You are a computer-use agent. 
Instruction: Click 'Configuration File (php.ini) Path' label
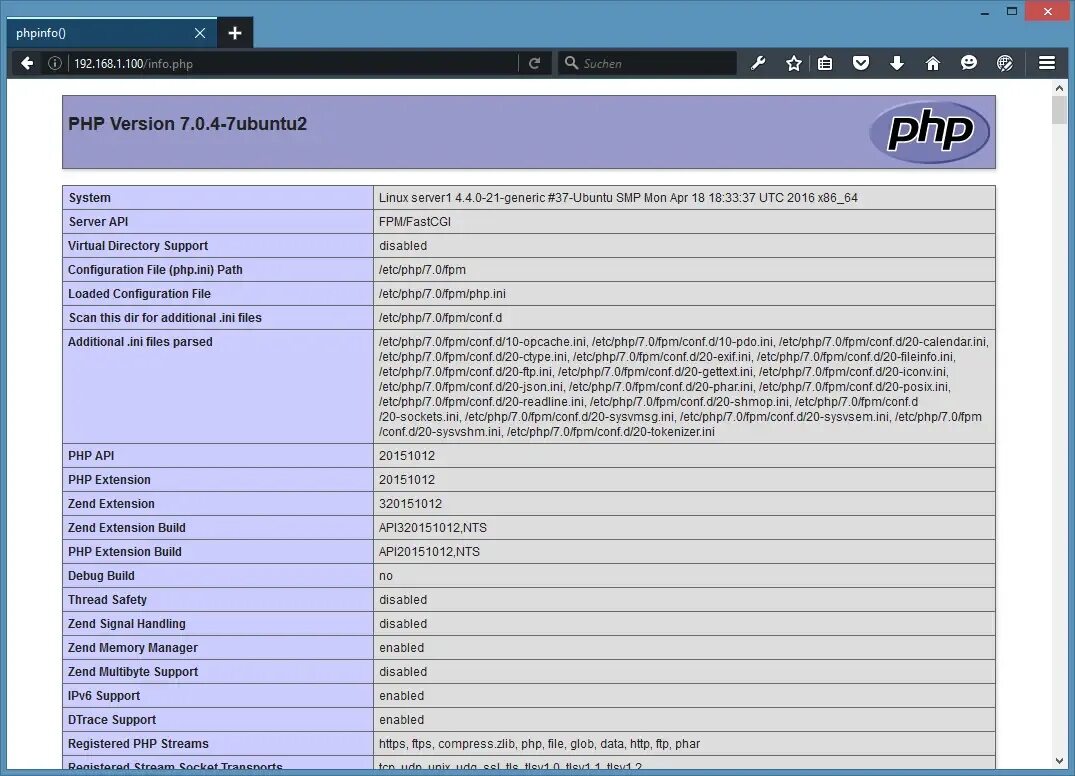point(155,269)
